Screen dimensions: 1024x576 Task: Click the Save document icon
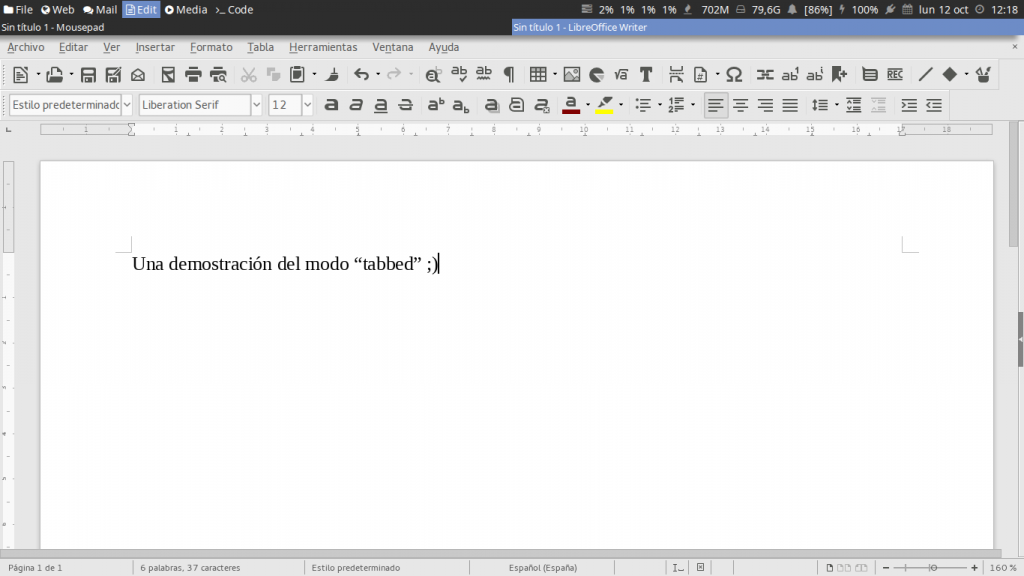[x=88, y=74]
